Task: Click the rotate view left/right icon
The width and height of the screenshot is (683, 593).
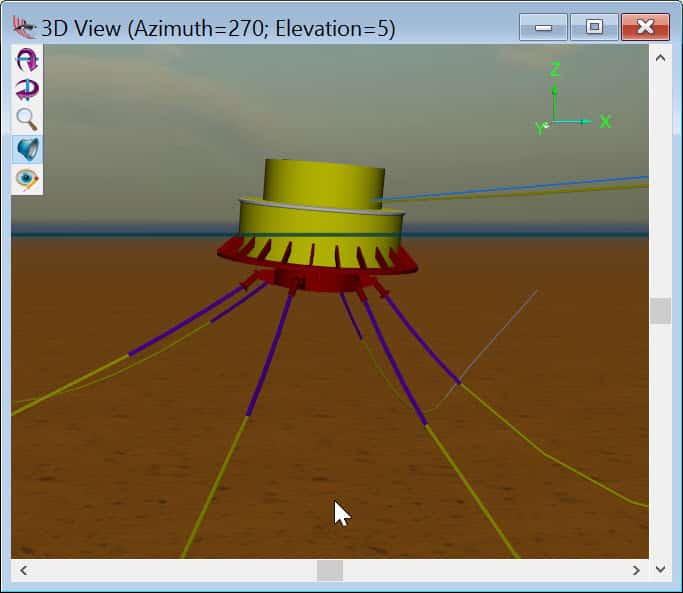Action: pos(27,90)
